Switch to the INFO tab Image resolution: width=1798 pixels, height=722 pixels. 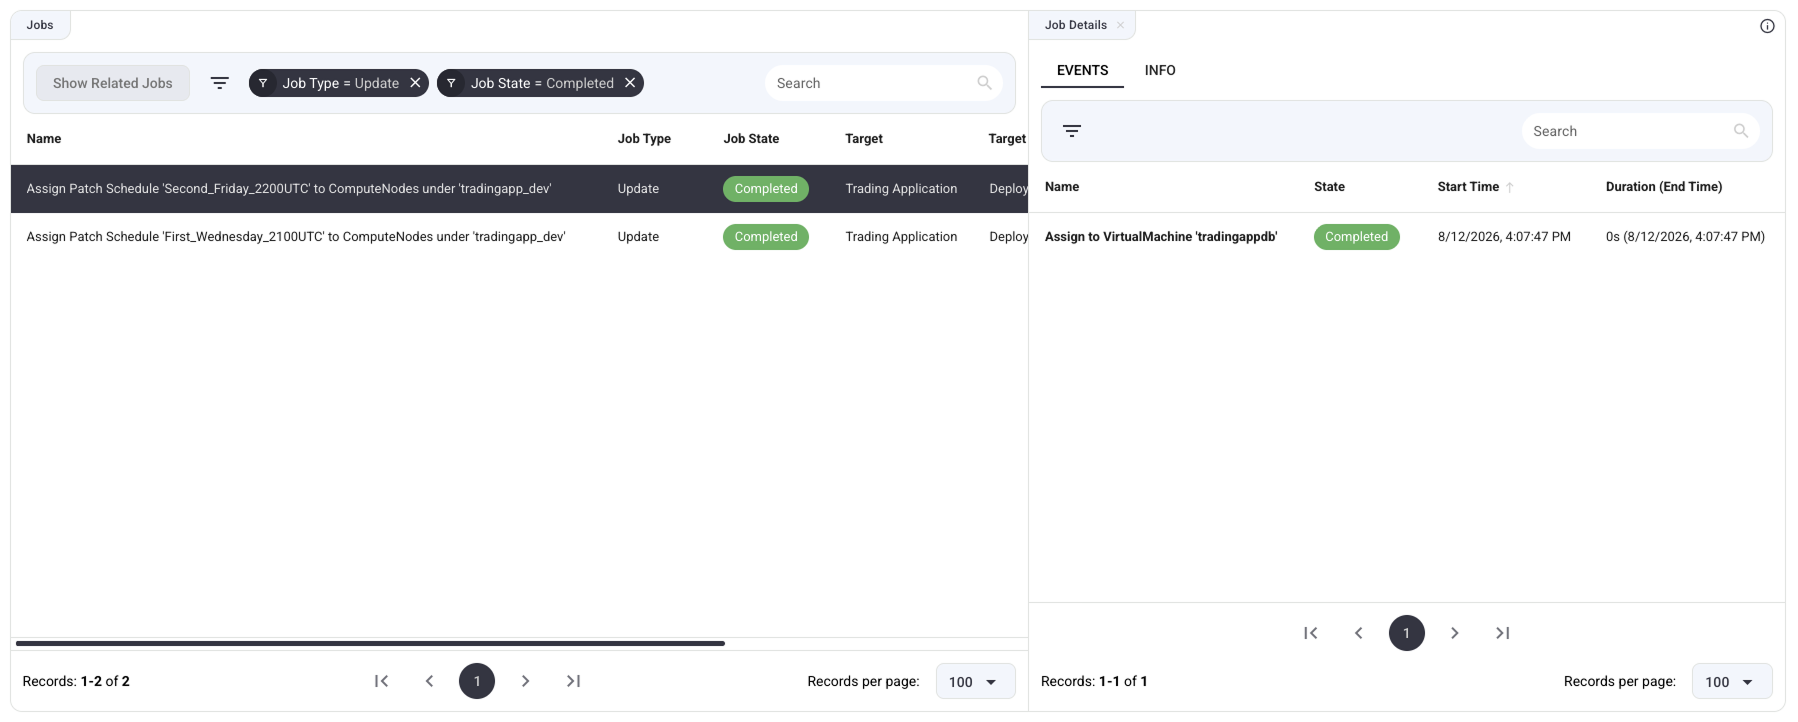point(1160,70)
